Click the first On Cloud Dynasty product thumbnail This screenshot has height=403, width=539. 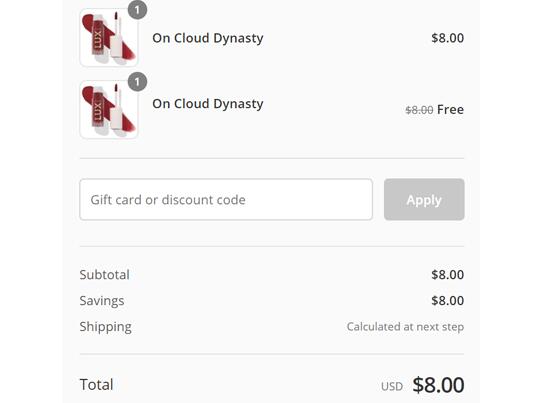click(109, 37)
